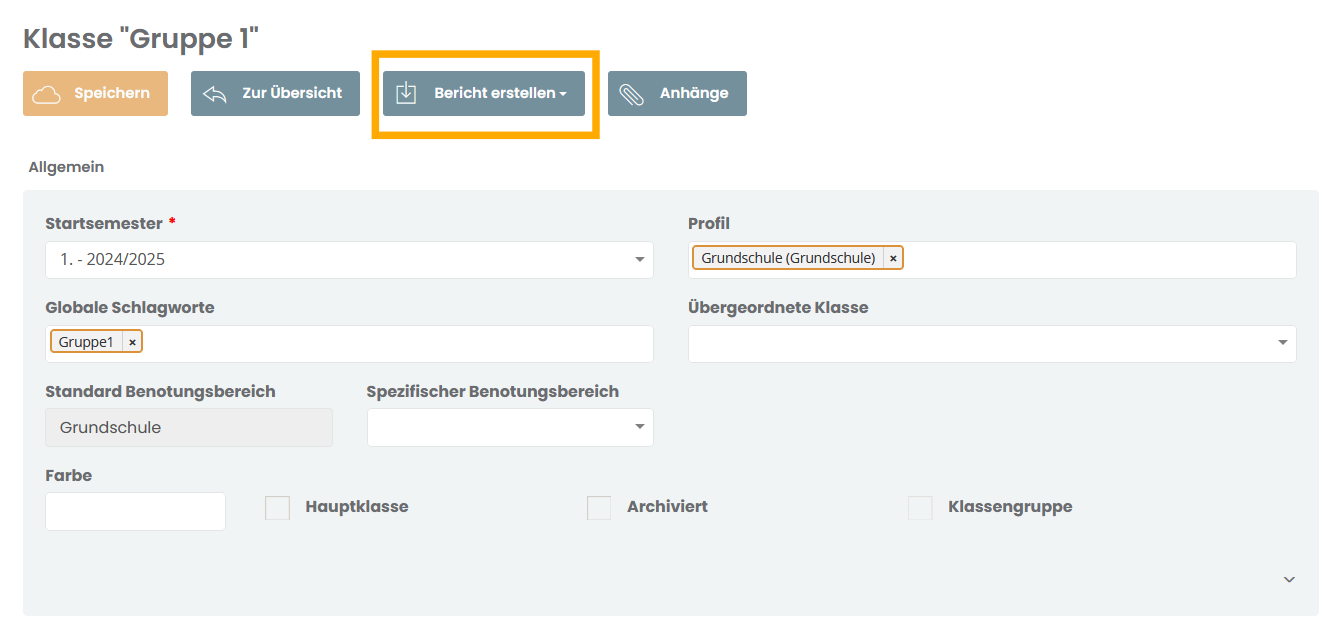Click inside the Globale Schlagworte field
This screenshot has height=634, width=1341.
tap(398, 343)
